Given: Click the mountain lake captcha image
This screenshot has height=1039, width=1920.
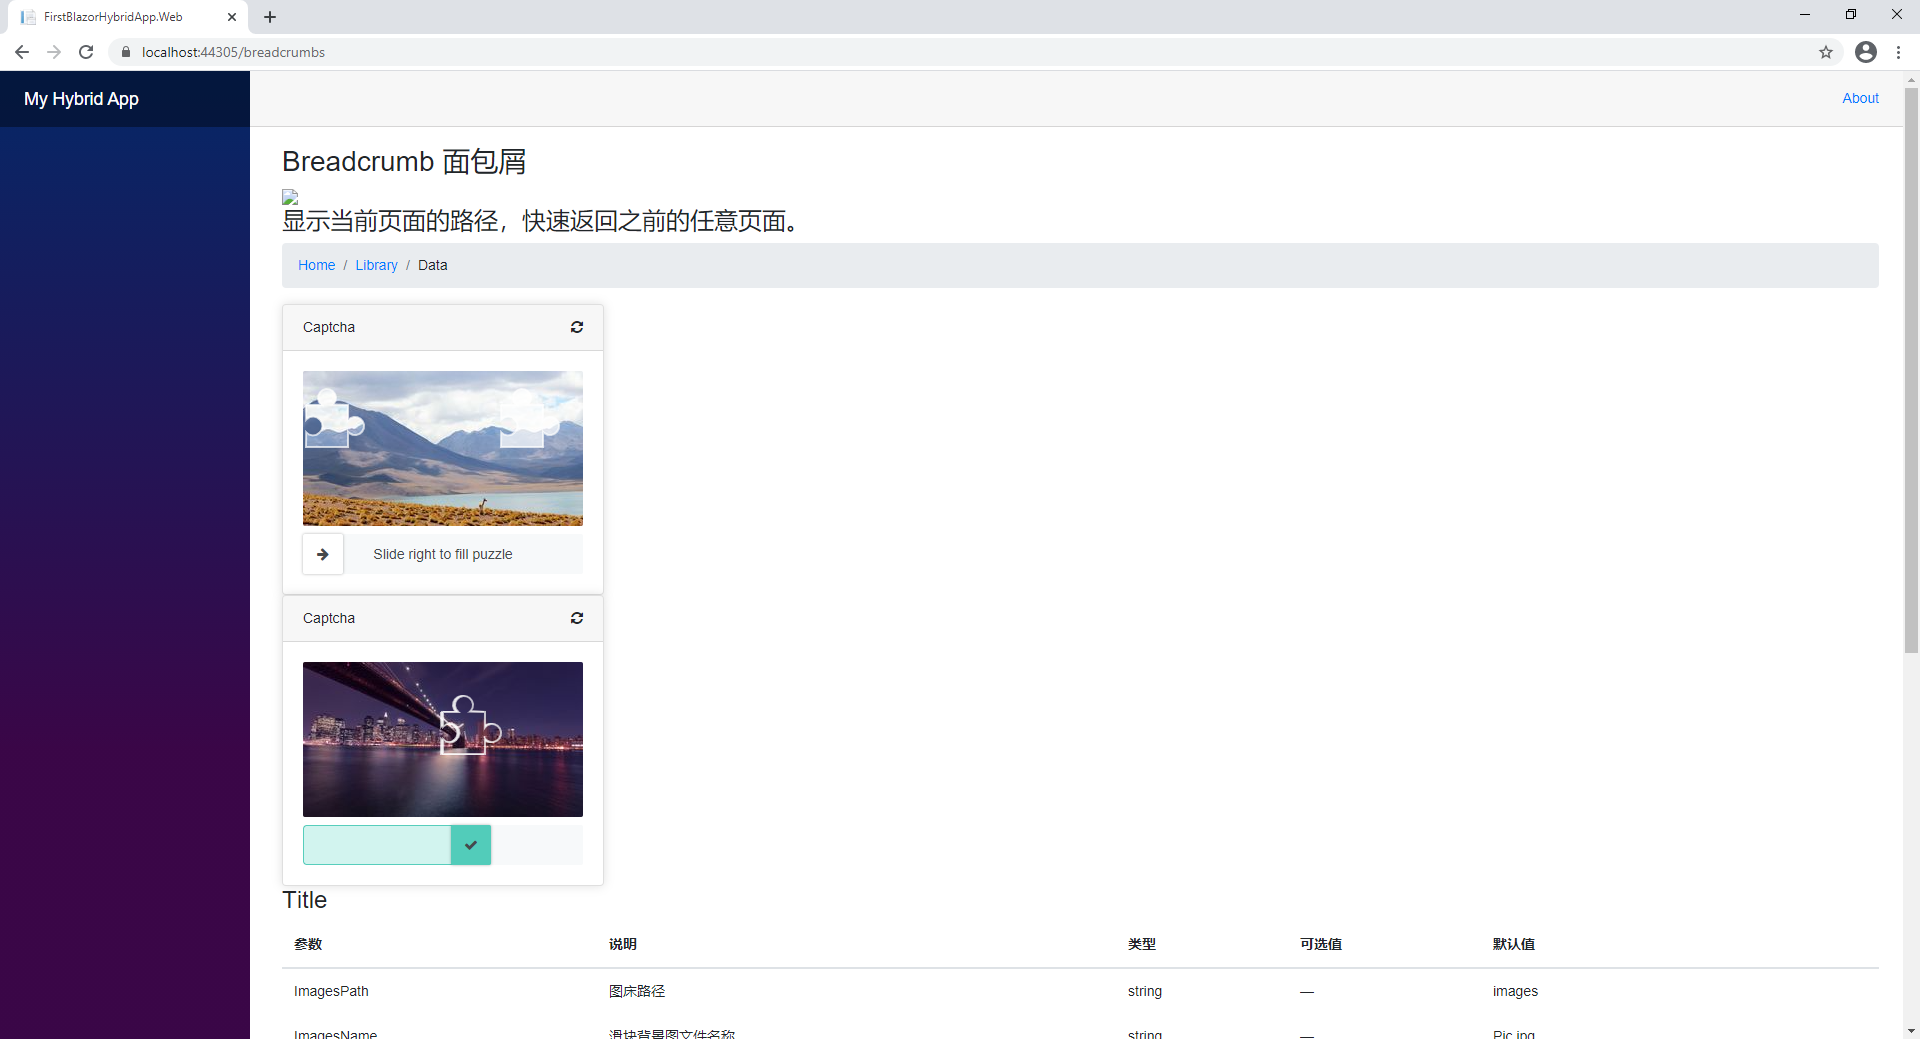Looking at the screenshot, I should click(x=443, y=448).
